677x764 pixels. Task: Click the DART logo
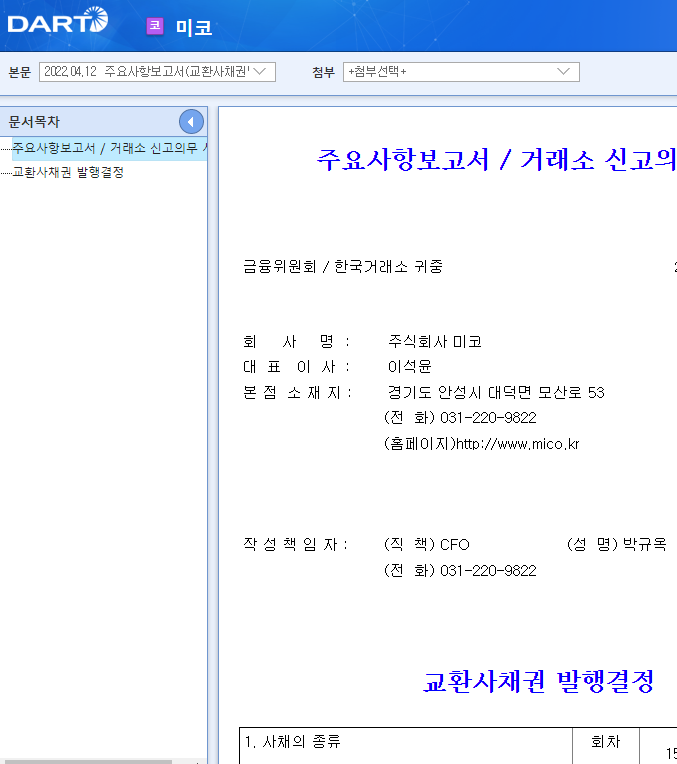58,21
